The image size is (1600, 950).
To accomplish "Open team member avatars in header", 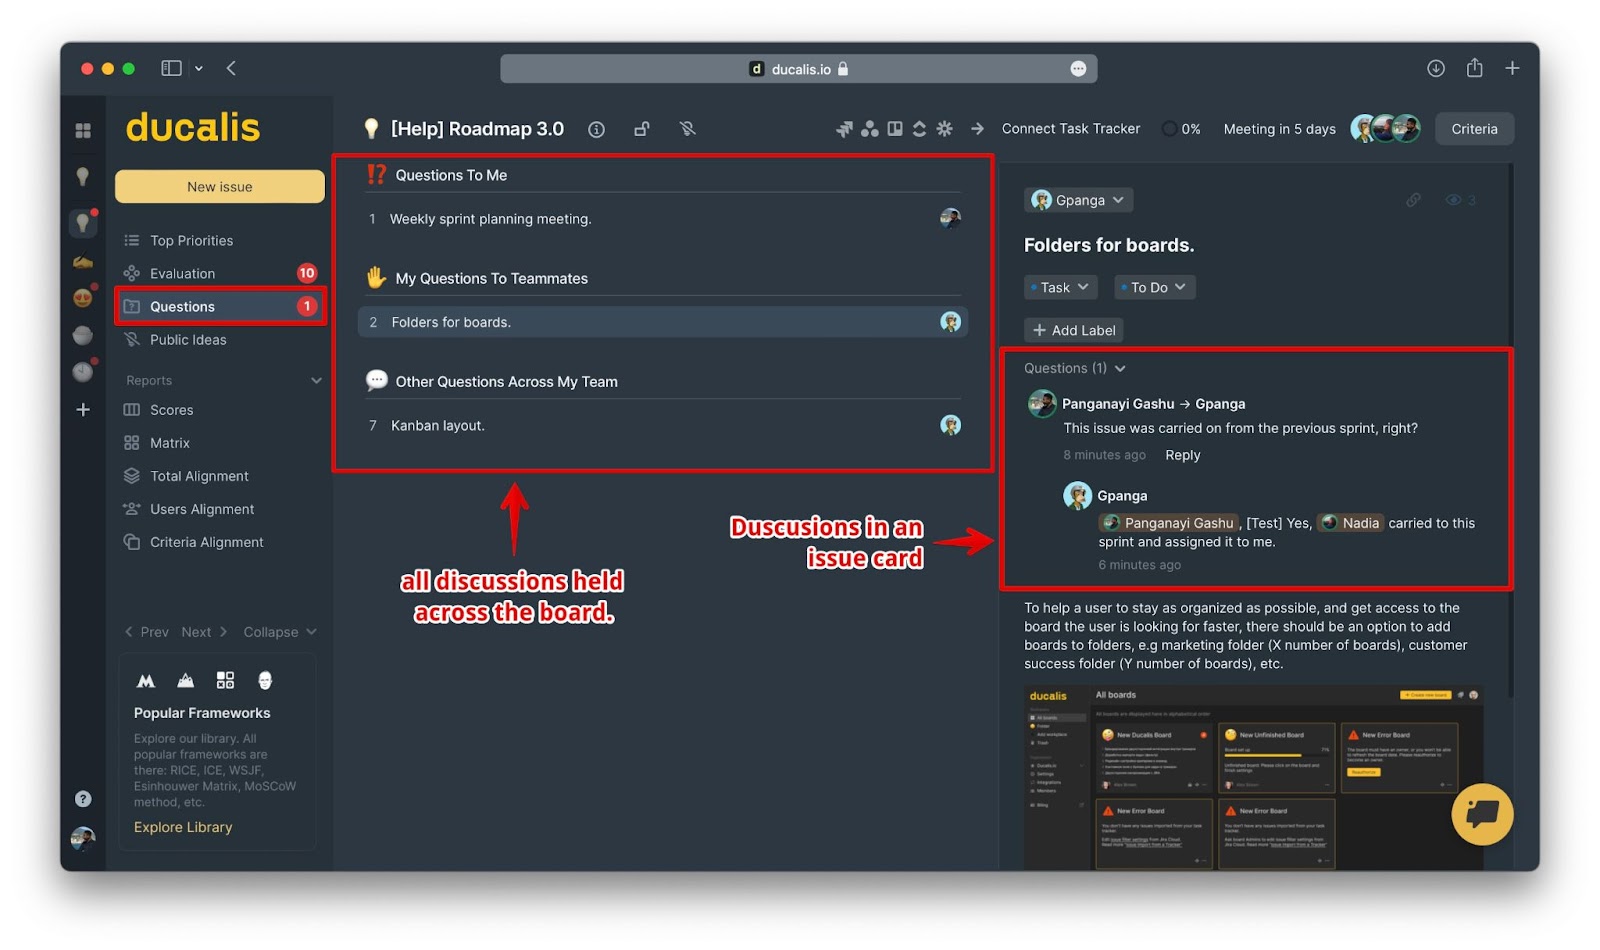I will 1385,128.
